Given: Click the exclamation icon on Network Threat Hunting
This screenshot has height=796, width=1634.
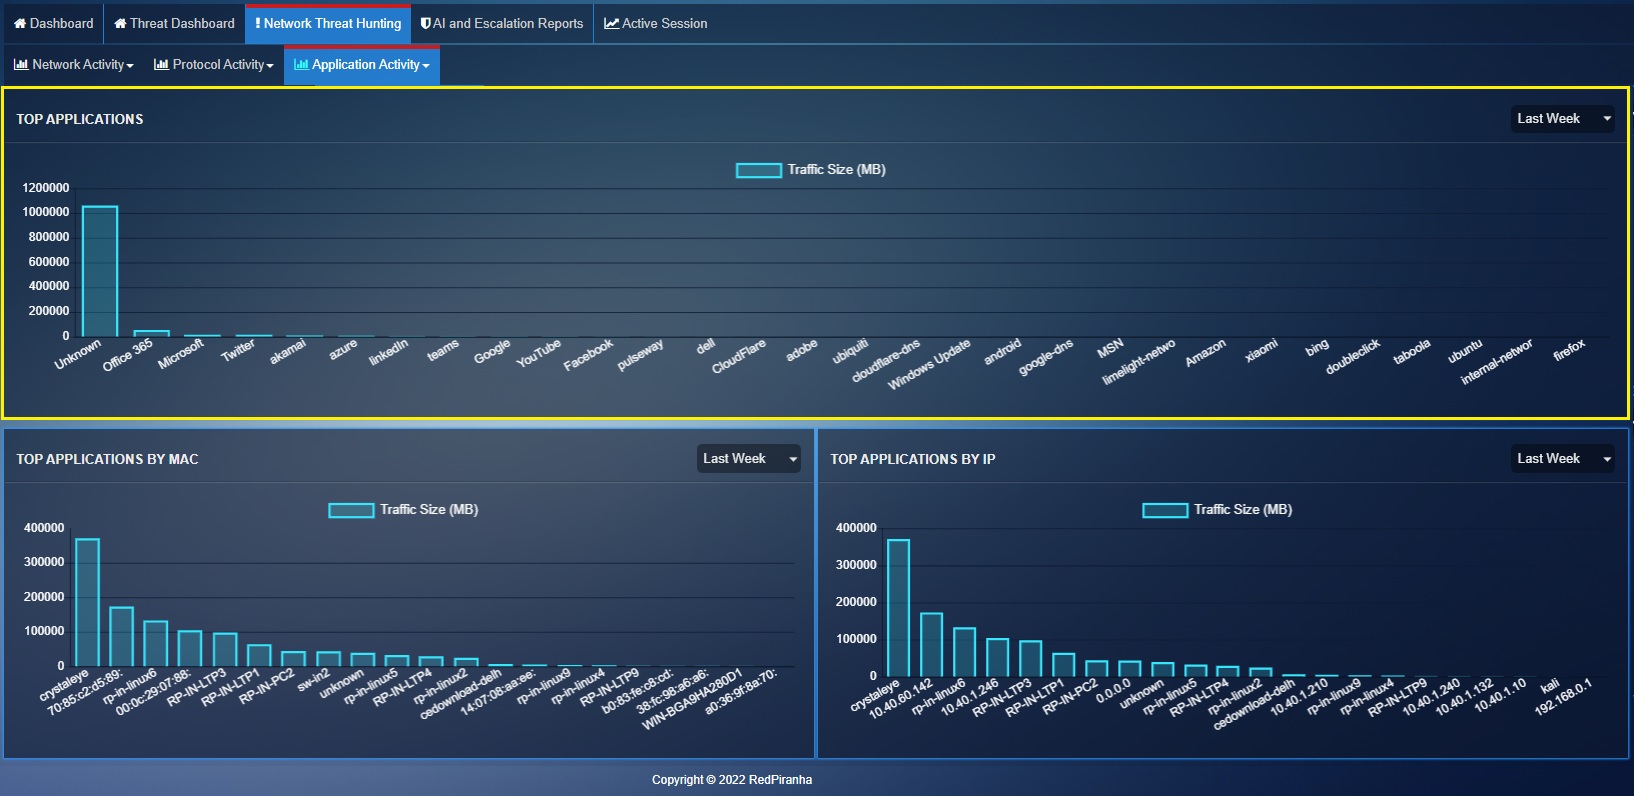Looking at the screenshot, I should pos(257,23).
